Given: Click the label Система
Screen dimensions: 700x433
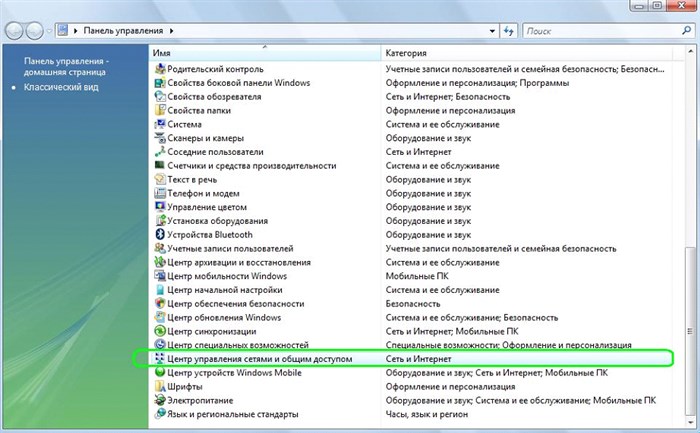Looking at the screenshot, I should point(184,124).
